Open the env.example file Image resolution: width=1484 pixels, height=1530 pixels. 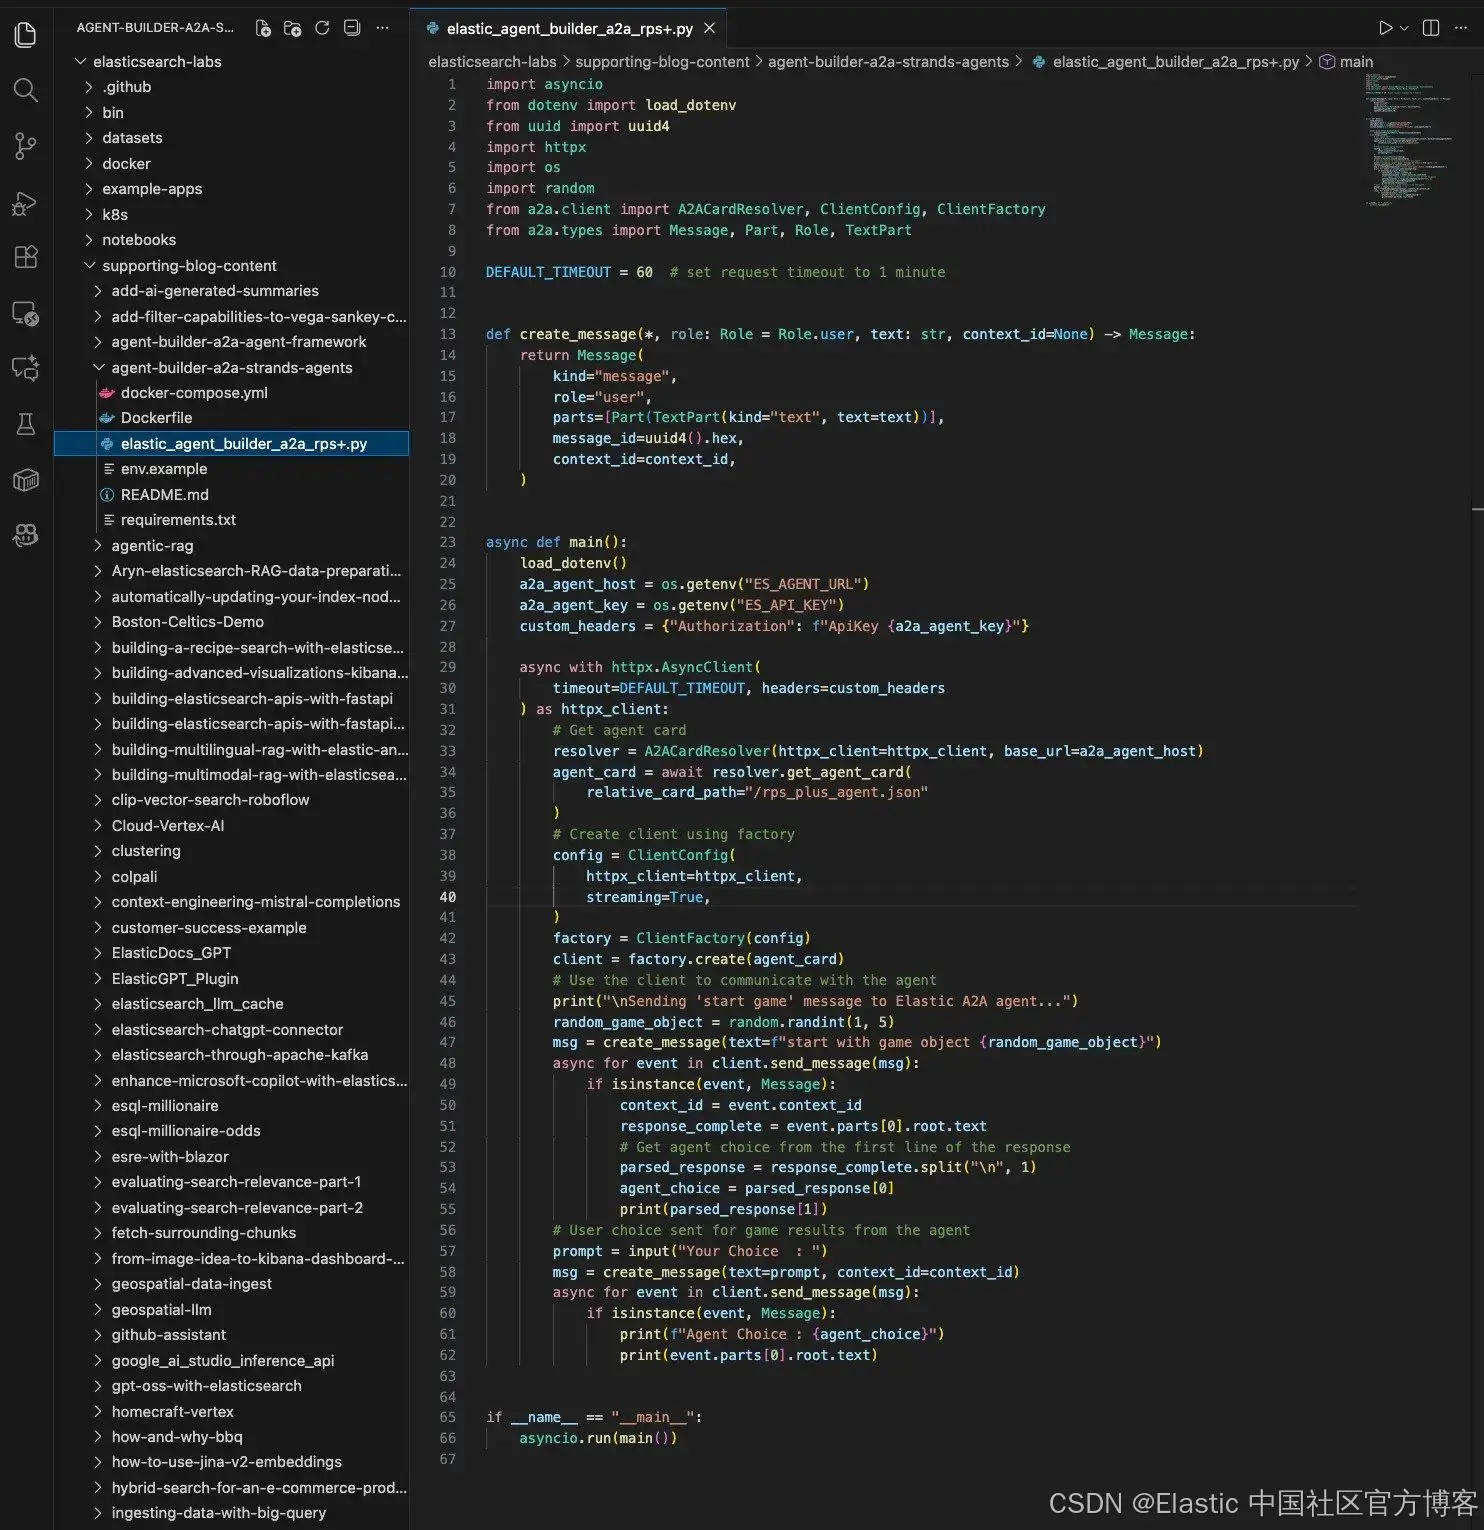(164, 469)
